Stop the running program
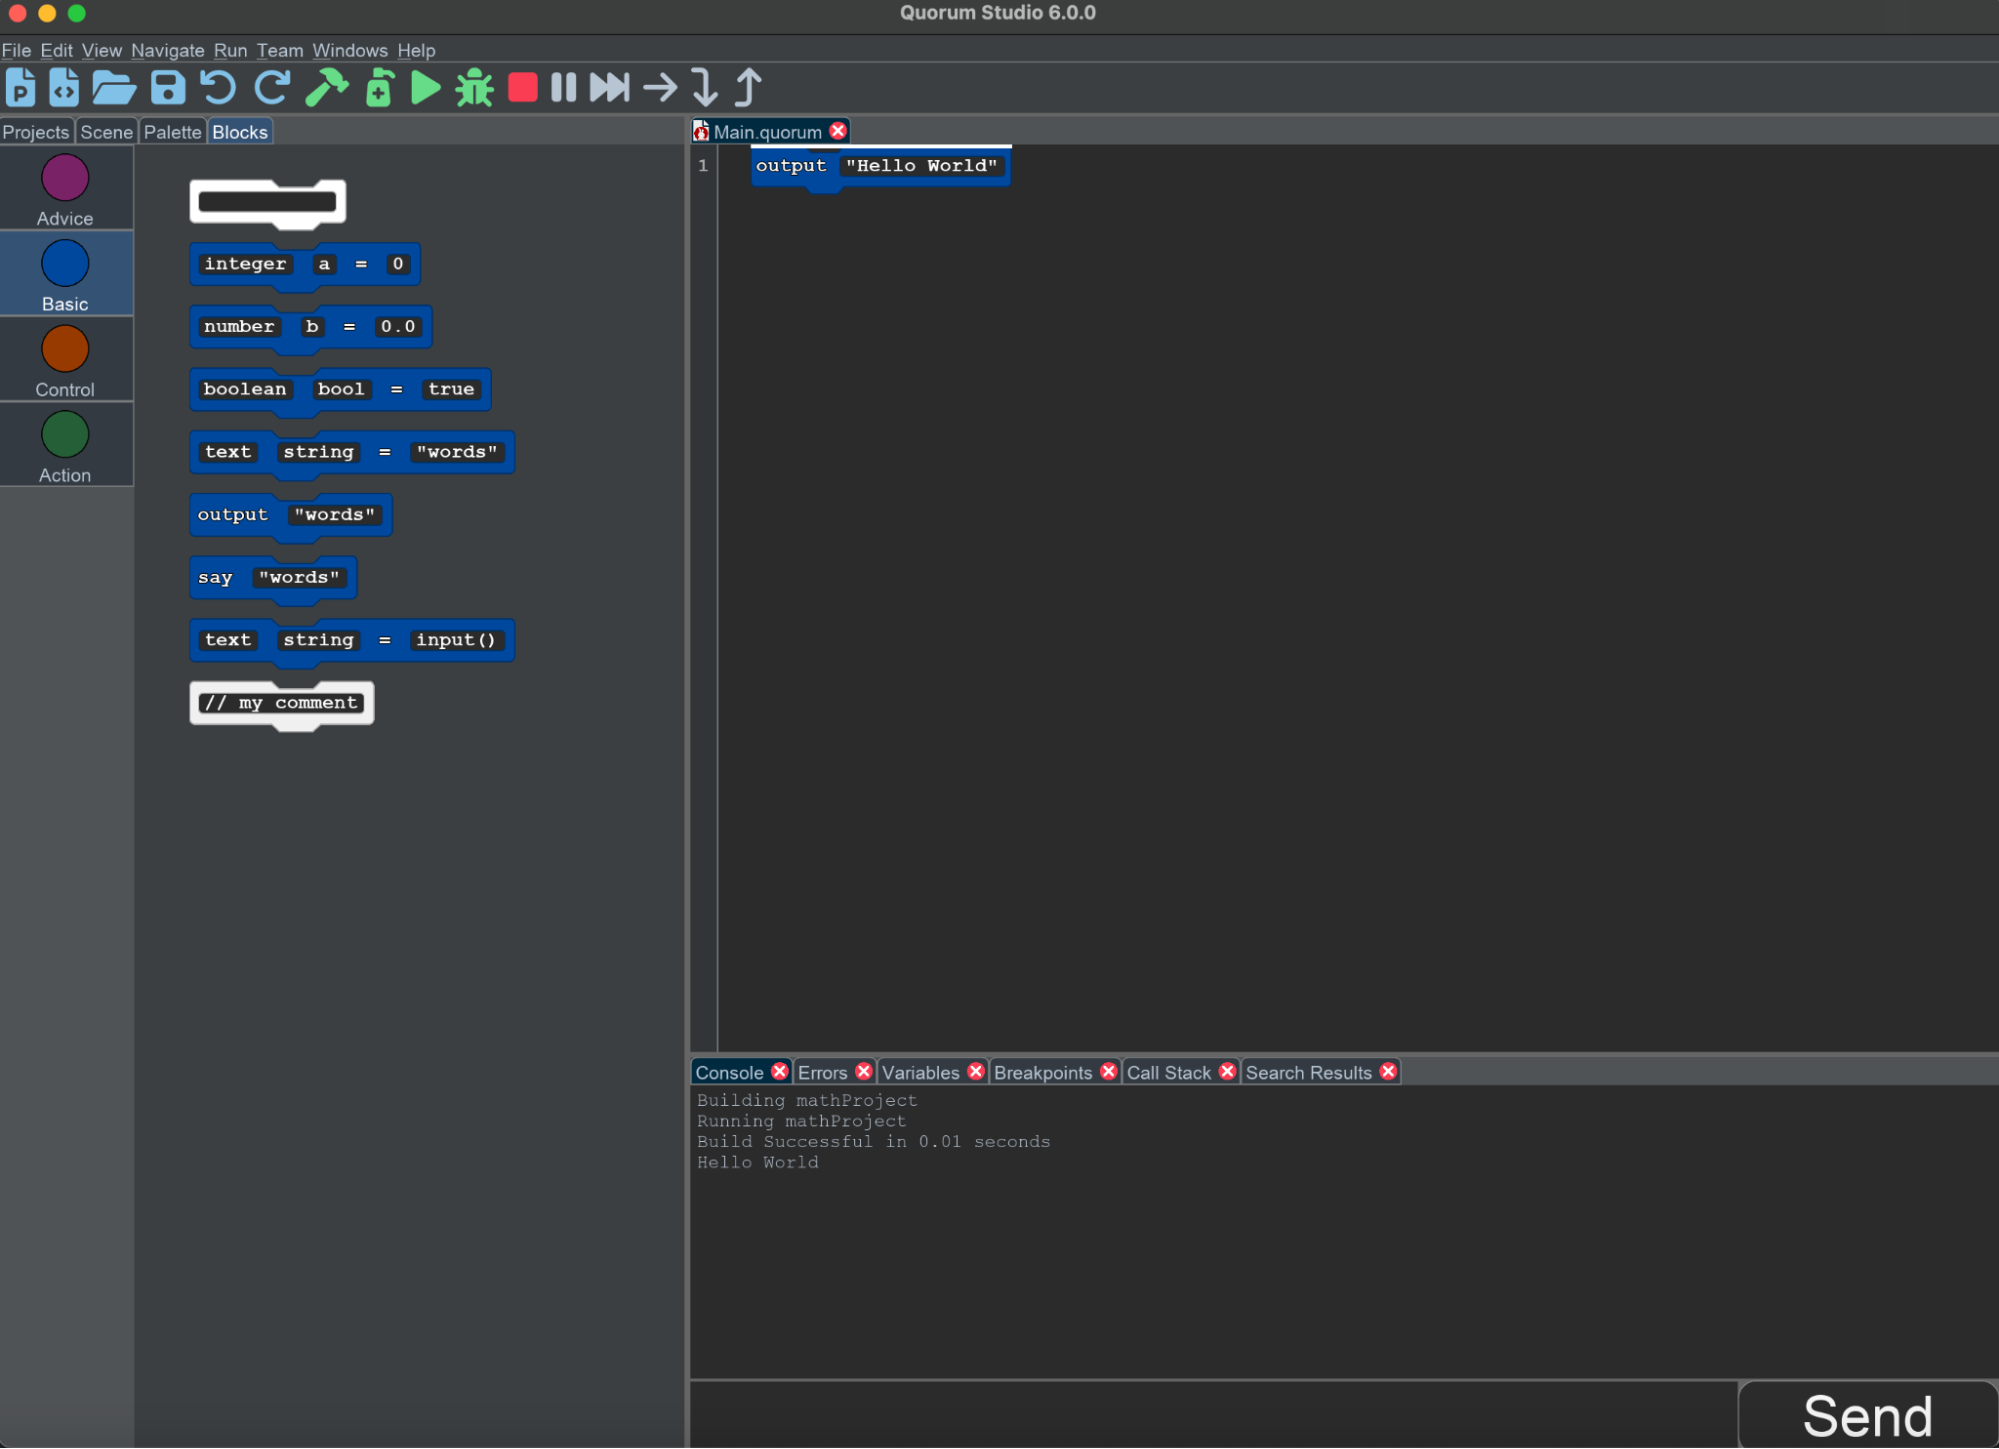Screen dimensions: 1999x1449 pyautogui.click(x=522, y=88)
